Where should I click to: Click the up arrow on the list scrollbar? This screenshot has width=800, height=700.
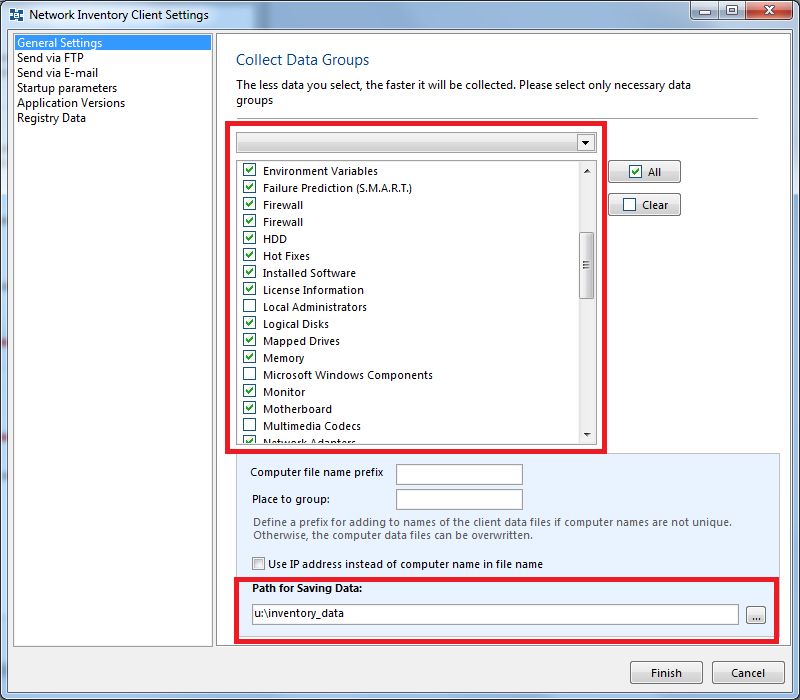587,170
